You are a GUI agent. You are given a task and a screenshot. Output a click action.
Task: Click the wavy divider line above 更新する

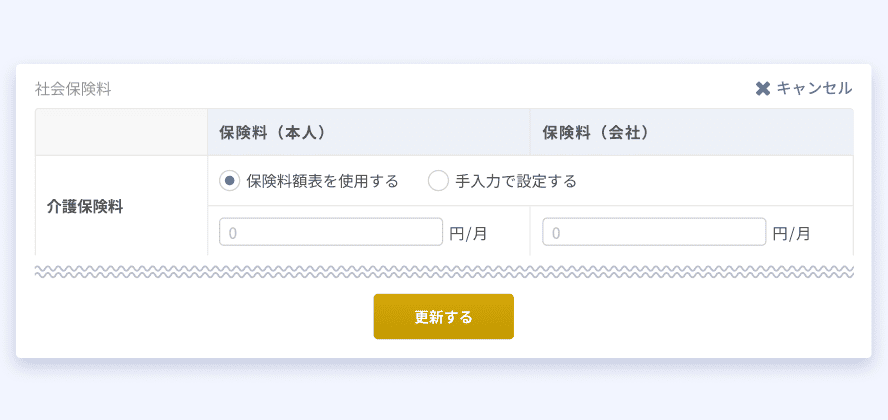click(x=444, y=271)
